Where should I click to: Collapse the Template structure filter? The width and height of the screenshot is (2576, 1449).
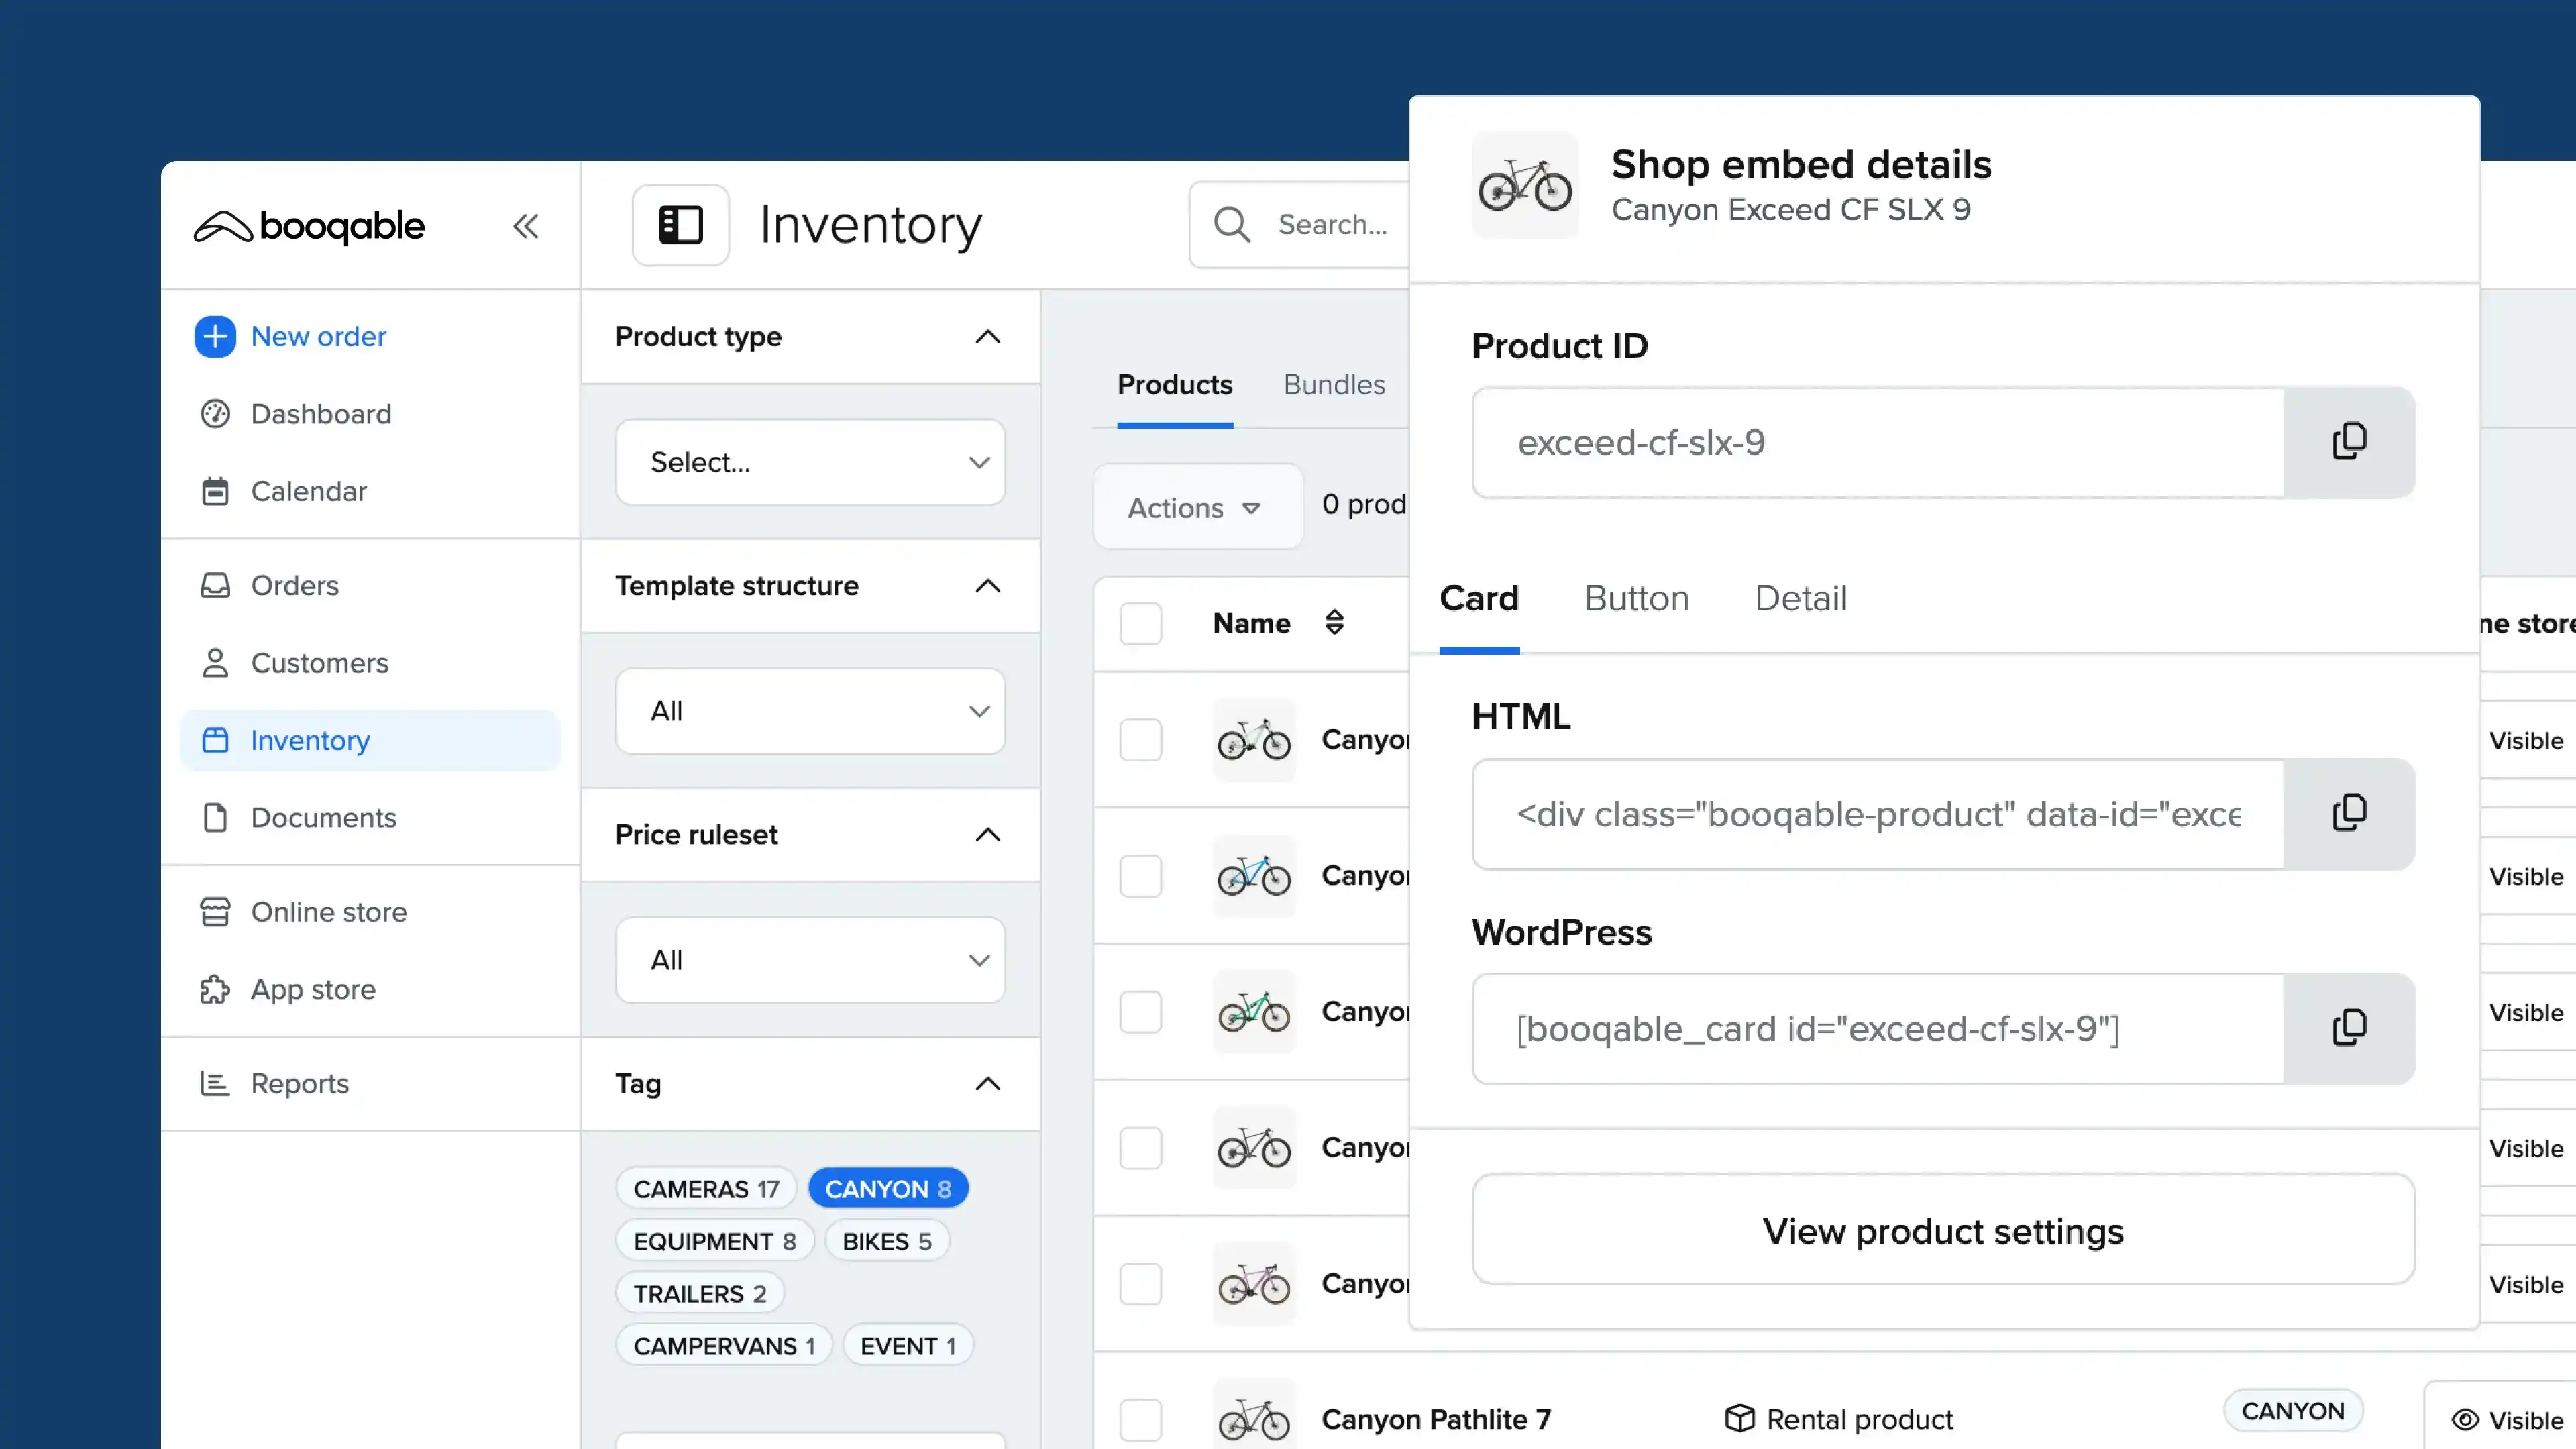(988, 586)
